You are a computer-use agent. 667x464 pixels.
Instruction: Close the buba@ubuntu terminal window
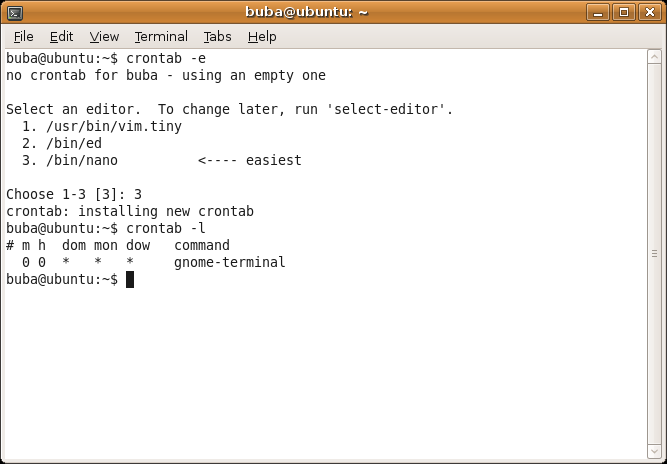tap(650, 12)
